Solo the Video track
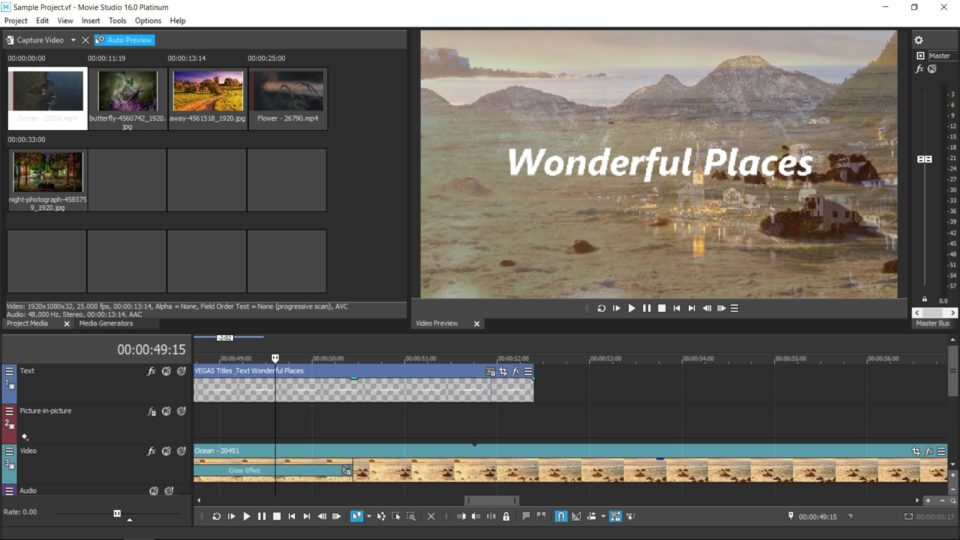 (x=181, y=451)
